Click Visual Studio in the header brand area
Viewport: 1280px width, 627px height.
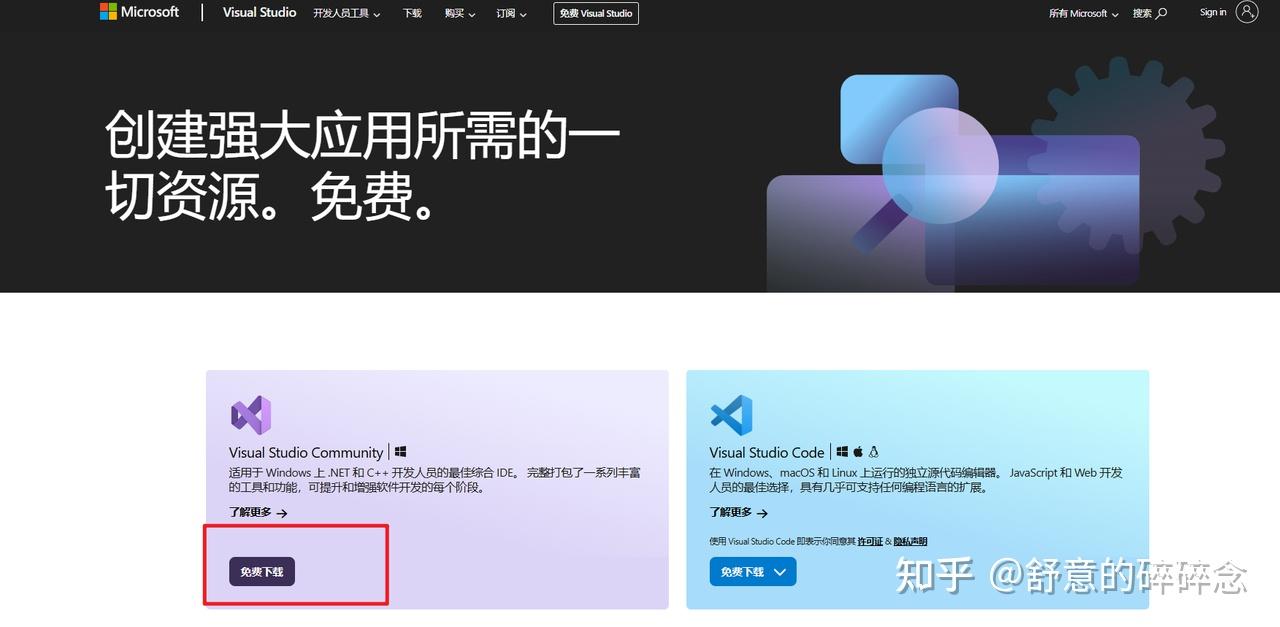pos(259,12)
